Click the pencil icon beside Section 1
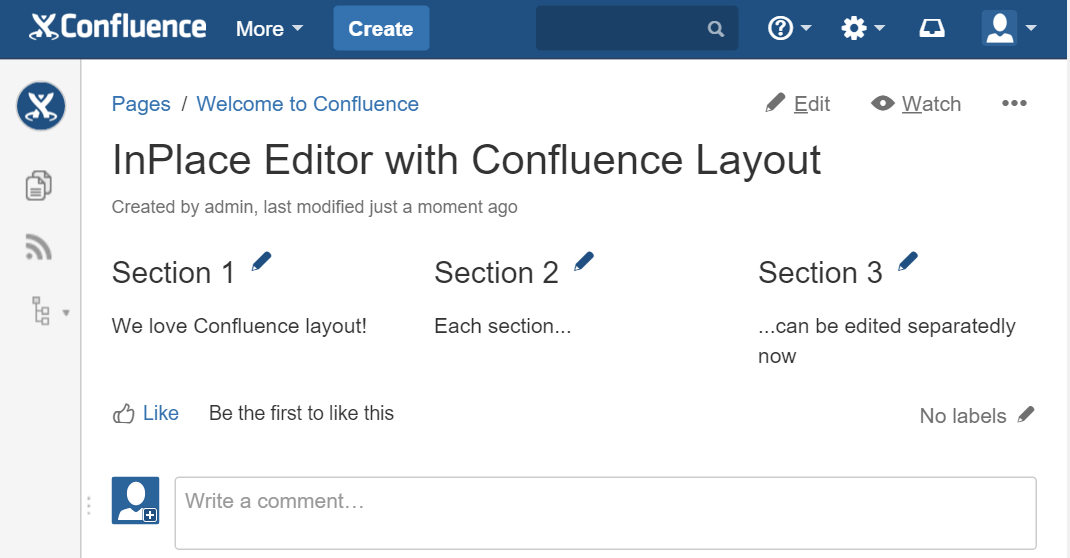The height and width of the screenshot is (558, 1070). (261, 262)
